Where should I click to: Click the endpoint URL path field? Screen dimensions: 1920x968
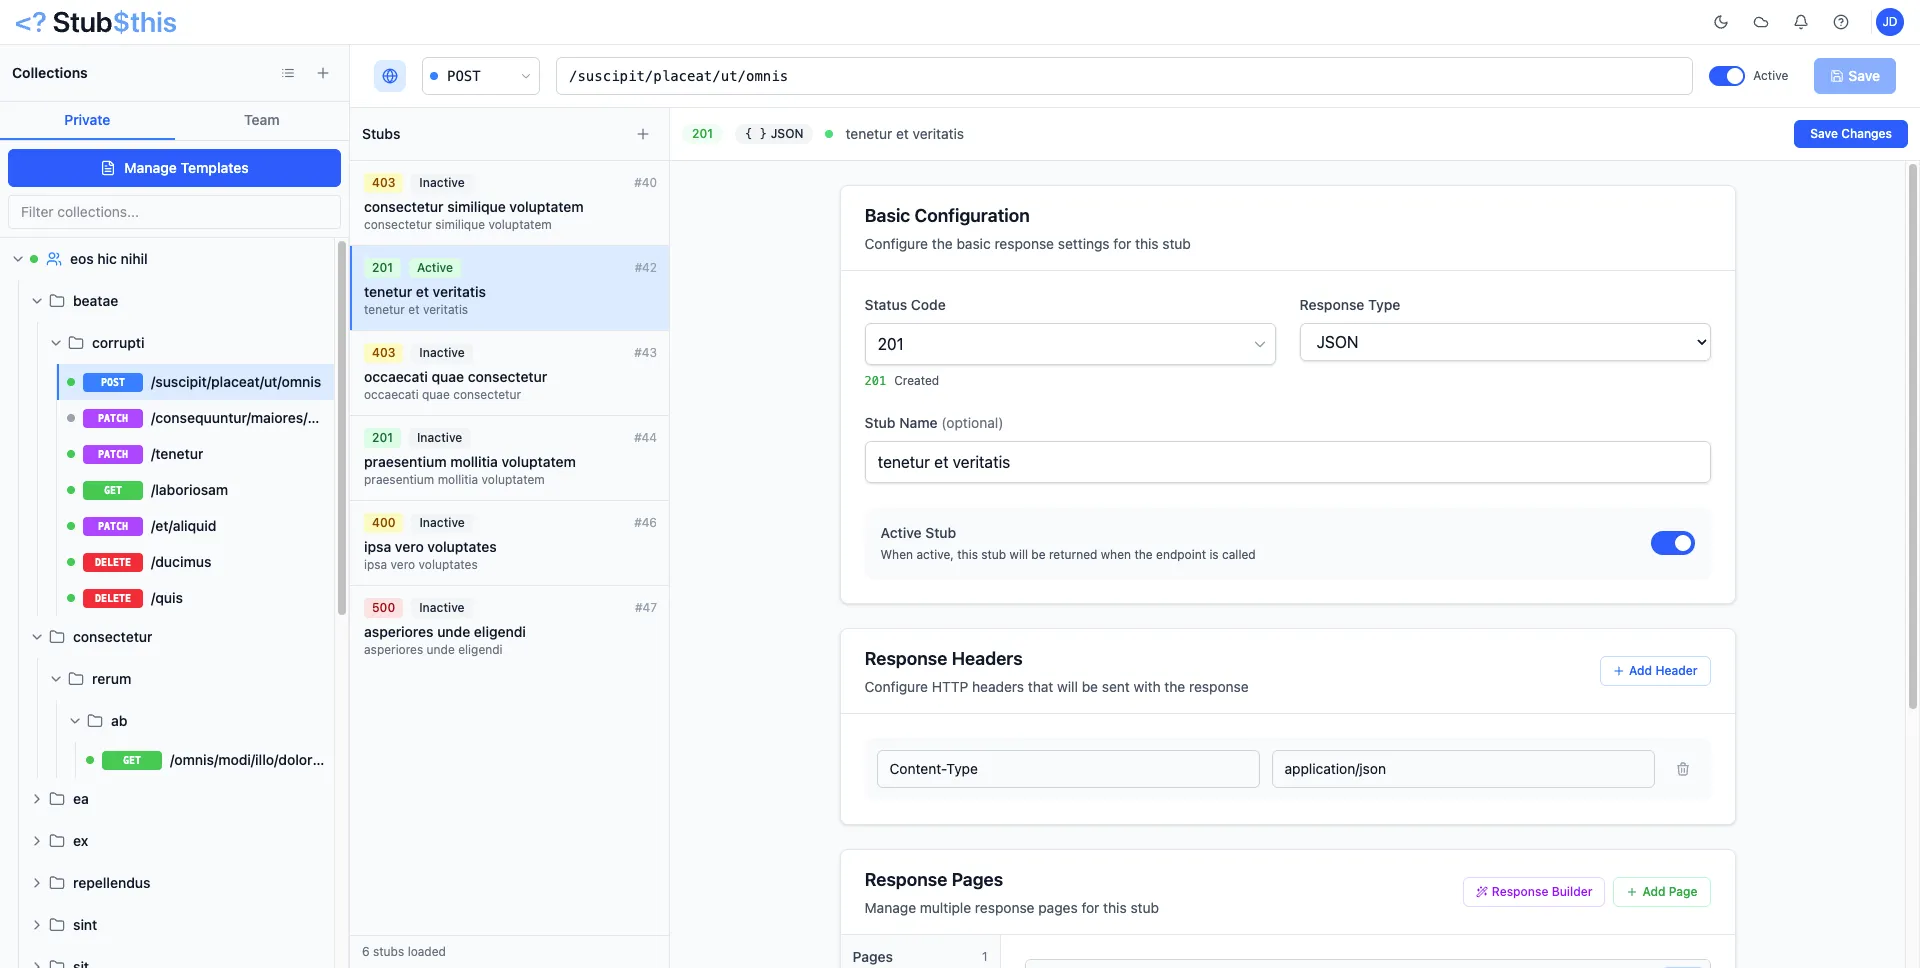1124,76
